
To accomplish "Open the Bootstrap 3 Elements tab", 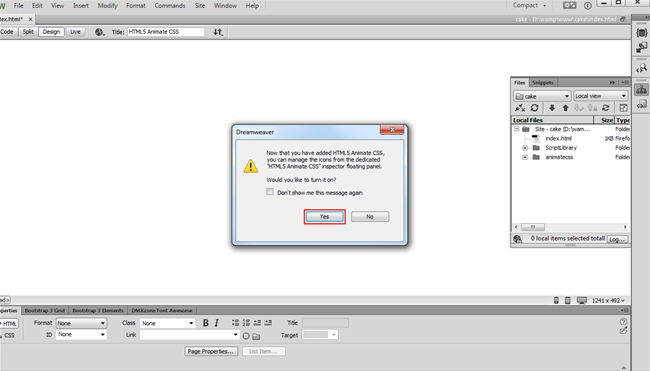I will click(98, 310).
